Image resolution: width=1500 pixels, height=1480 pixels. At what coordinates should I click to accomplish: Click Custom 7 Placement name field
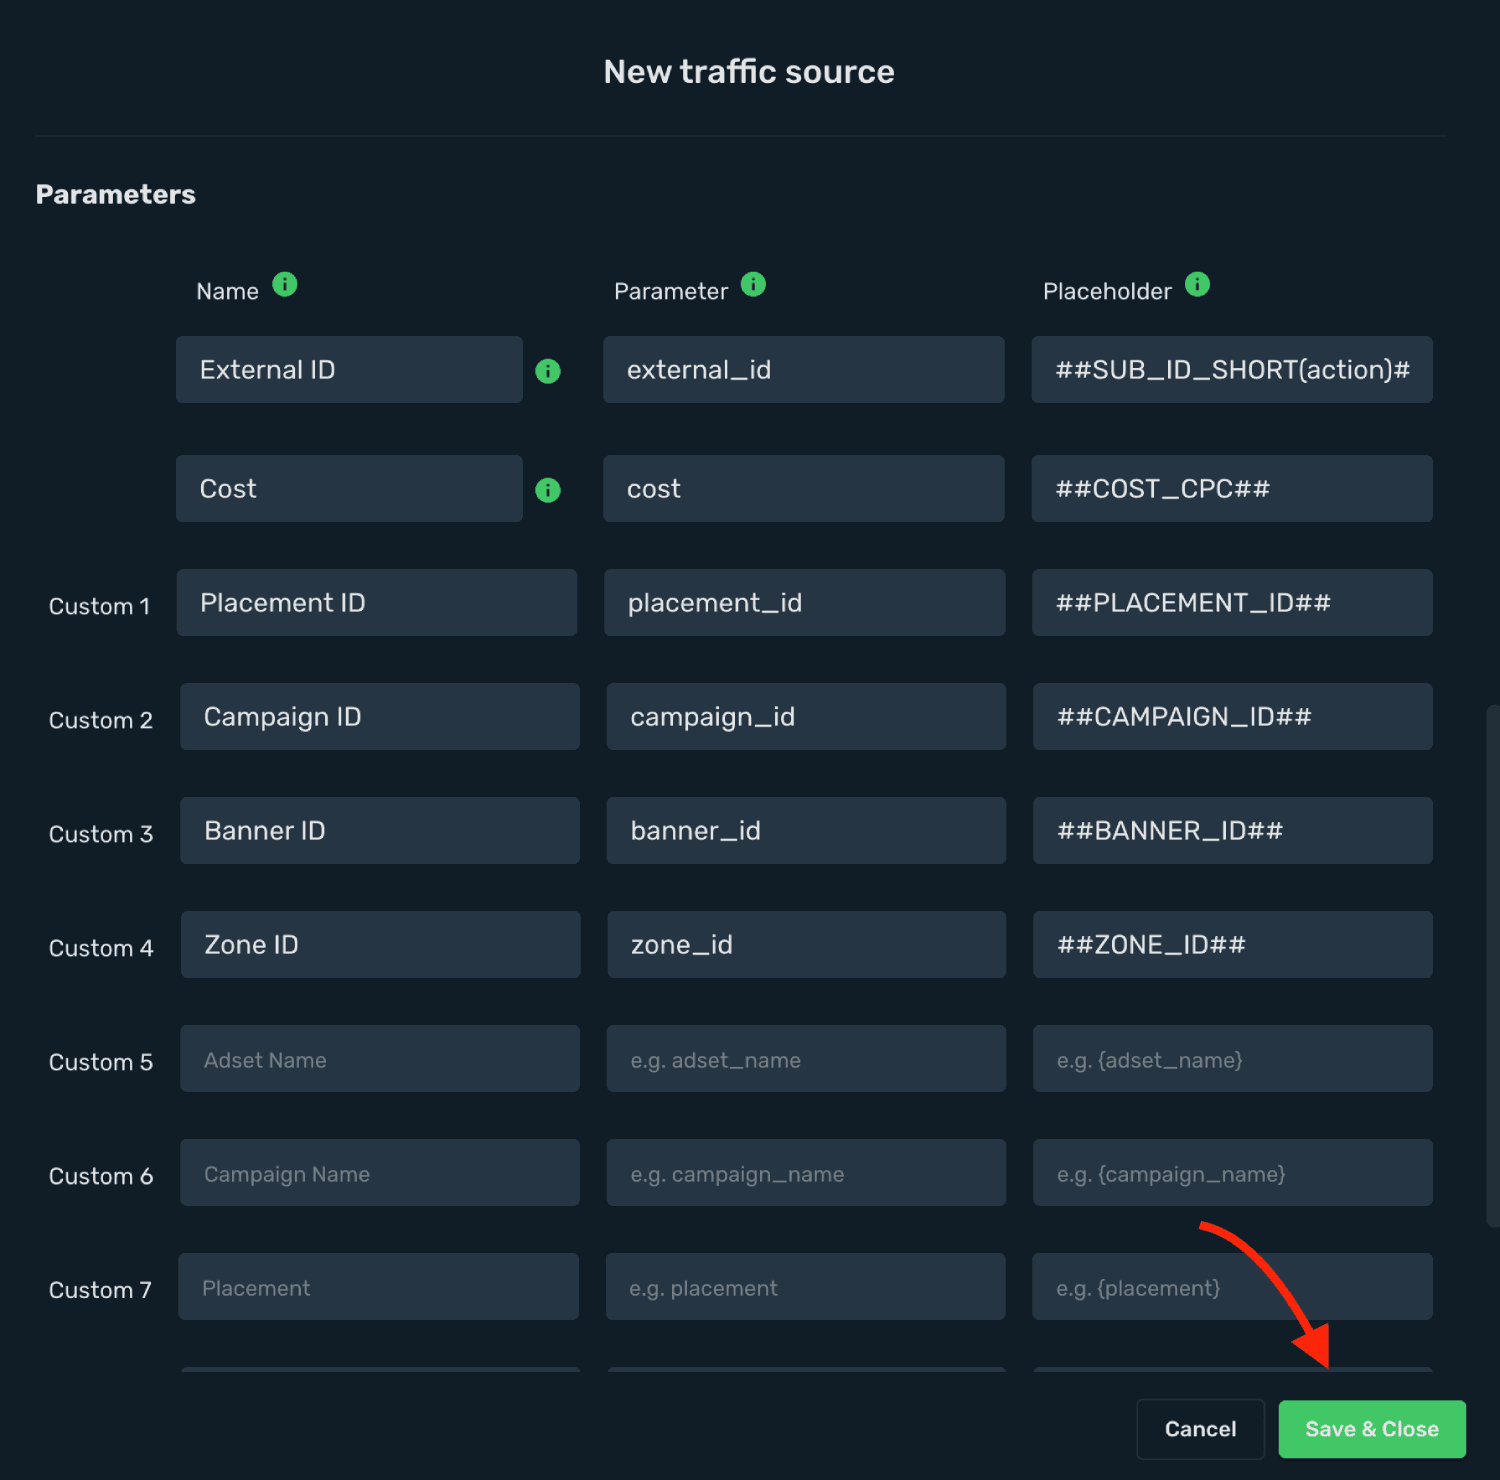point(378,1287)
